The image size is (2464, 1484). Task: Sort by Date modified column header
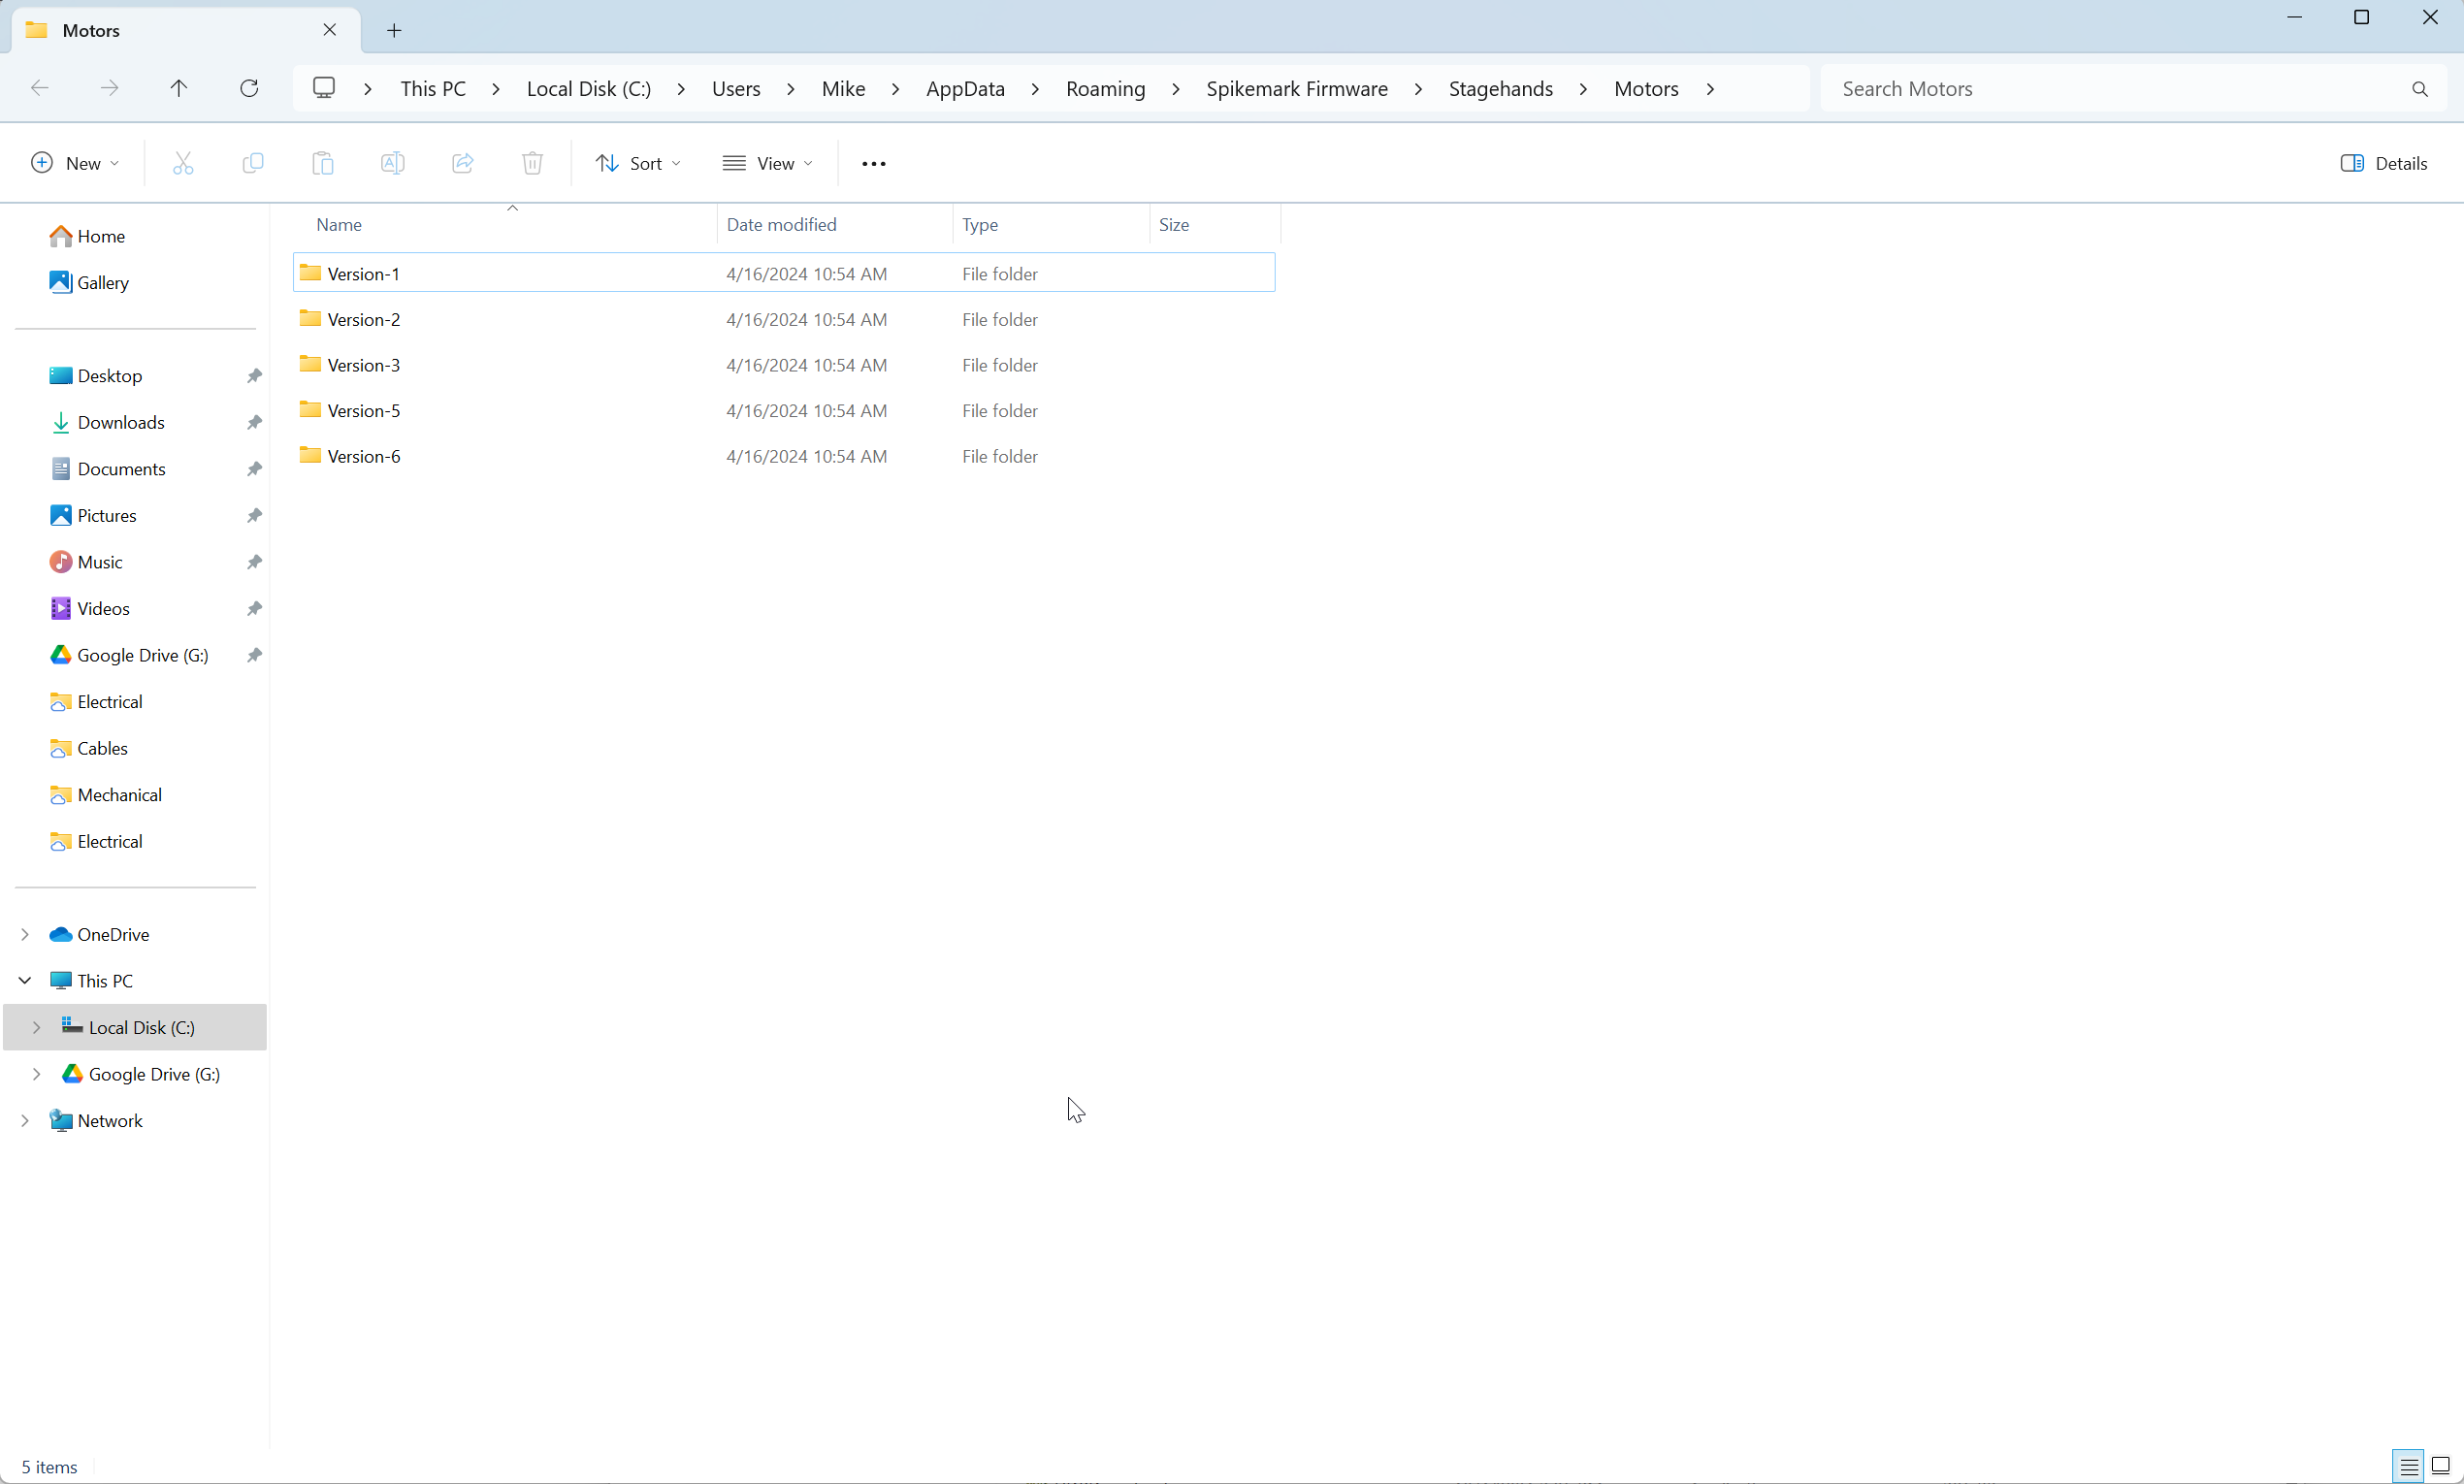pyautogui.click(x=781, y=225)
